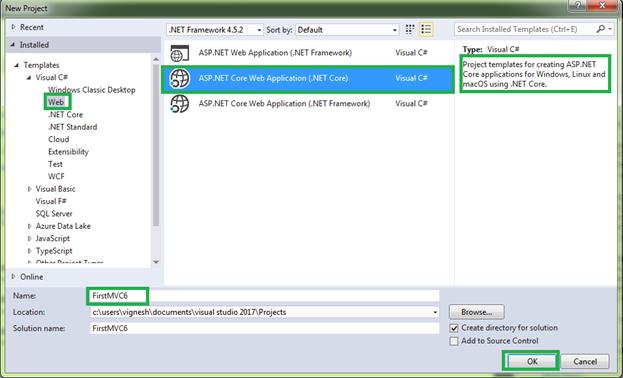This screenshot has height=378, width=623.
Task: Expand the JavaScript node
Action: (29, 239)
